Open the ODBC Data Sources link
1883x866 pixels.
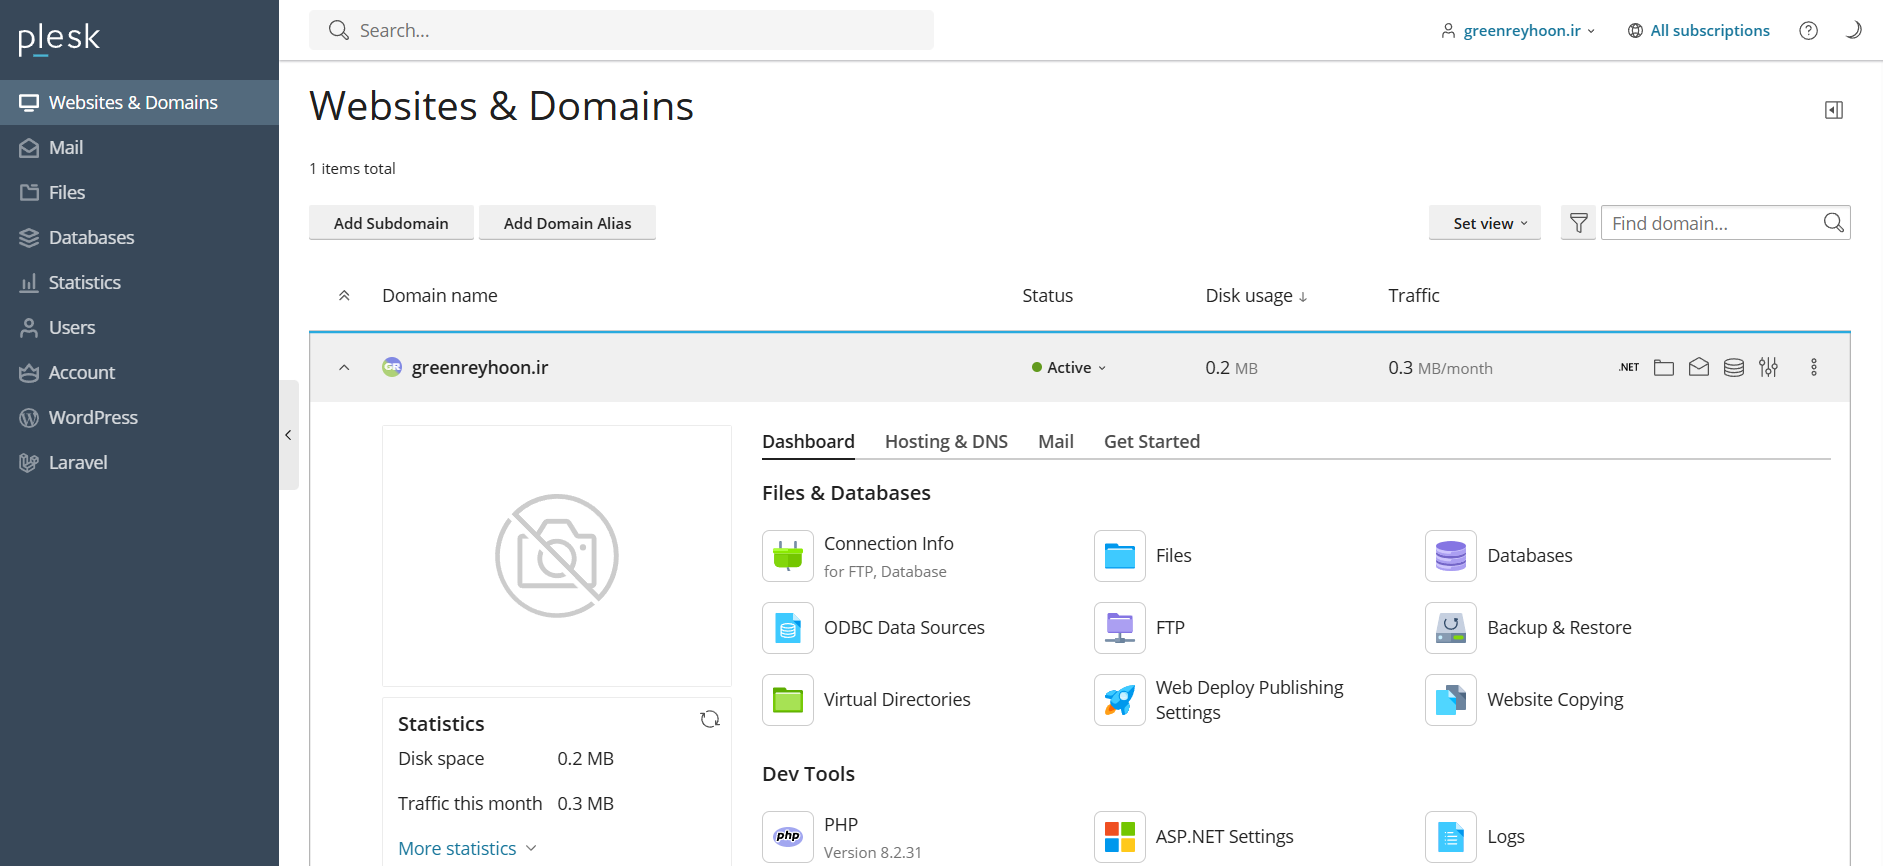click(904, 627)
